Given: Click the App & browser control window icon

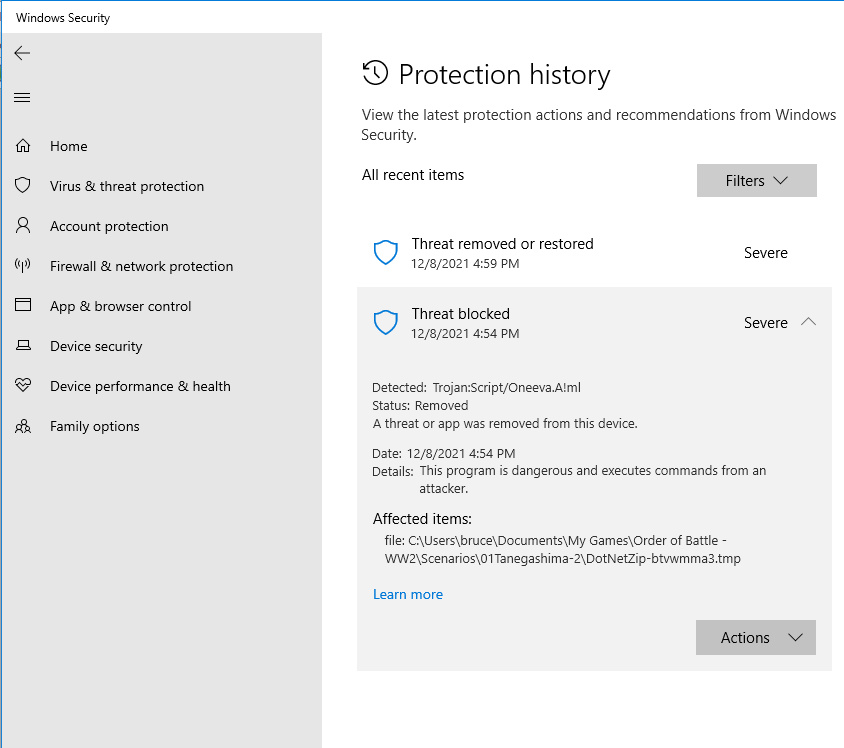Looking at the screenshot, I should click(23, 306).
